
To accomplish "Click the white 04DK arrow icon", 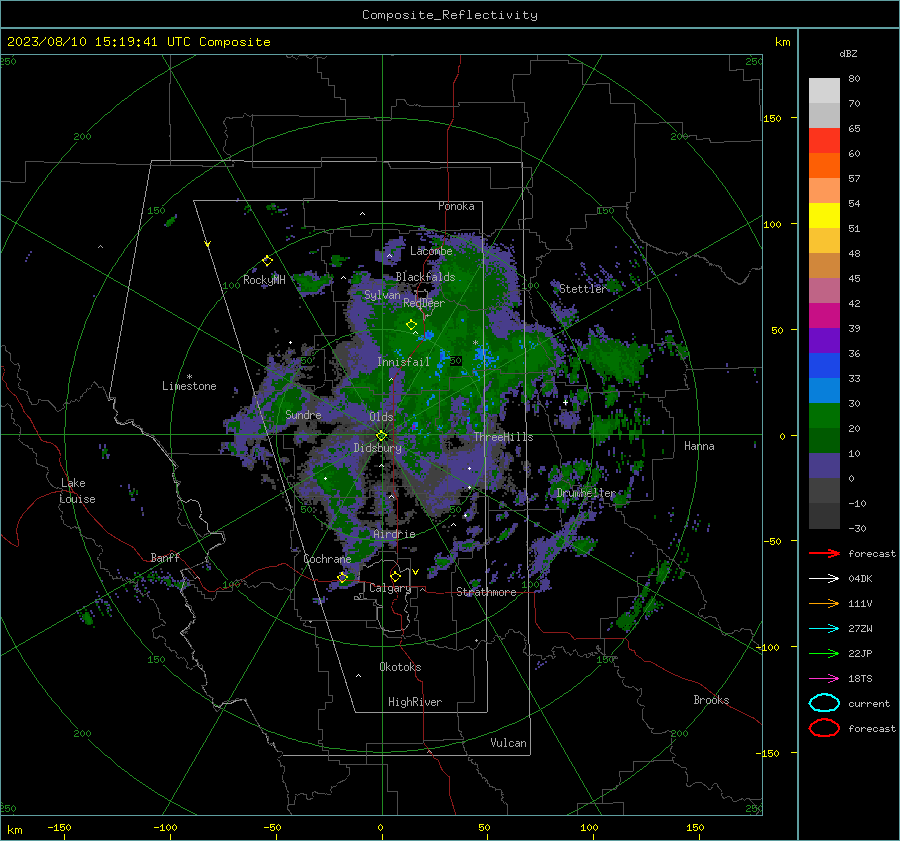I will tap(824, 579).
